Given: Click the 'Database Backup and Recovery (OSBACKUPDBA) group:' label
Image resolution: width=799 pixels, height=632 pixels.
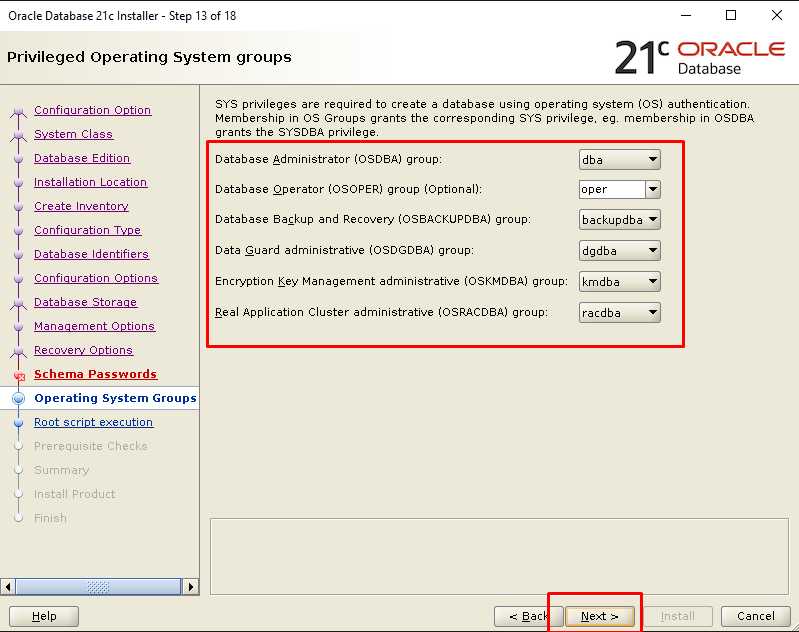Looking at the screenshot, I should click(x=373, y=219).
